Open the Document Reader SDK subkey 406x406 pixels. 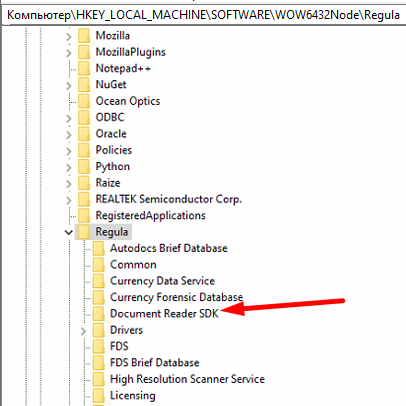point(164,313)
